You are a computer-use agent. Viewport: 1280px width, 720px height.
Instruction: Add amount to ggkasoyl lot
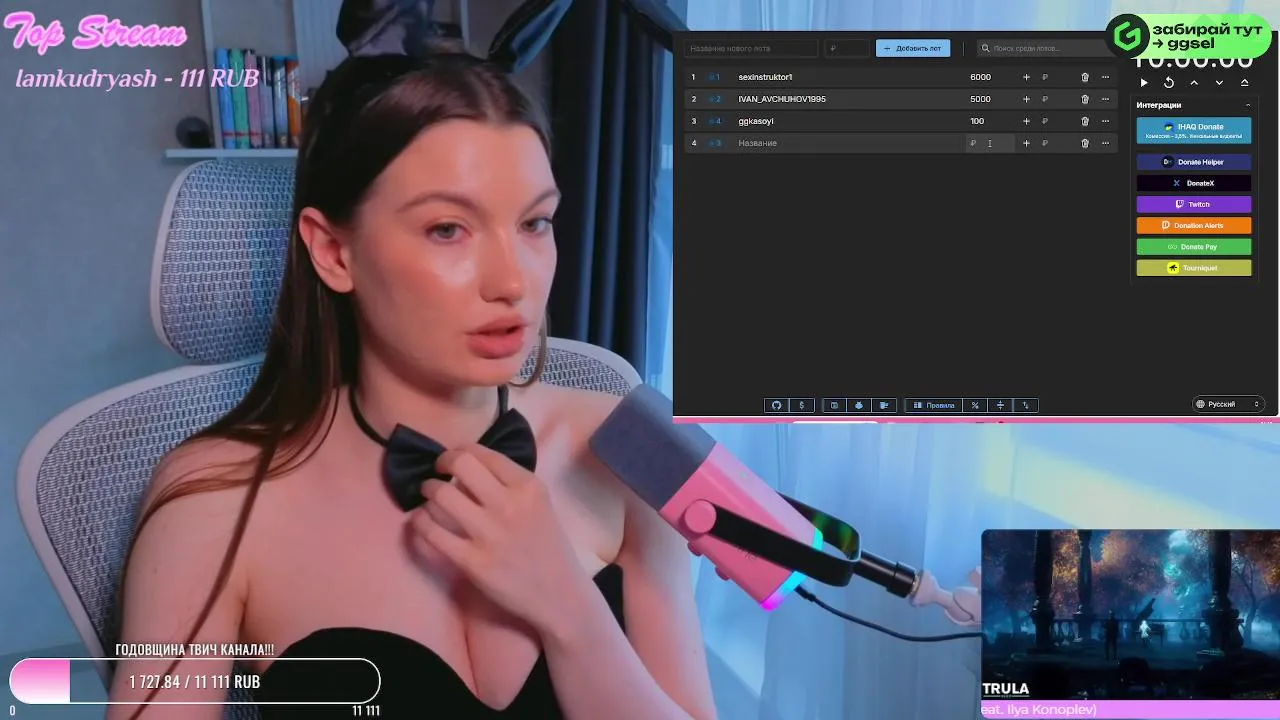[1026, 121]
